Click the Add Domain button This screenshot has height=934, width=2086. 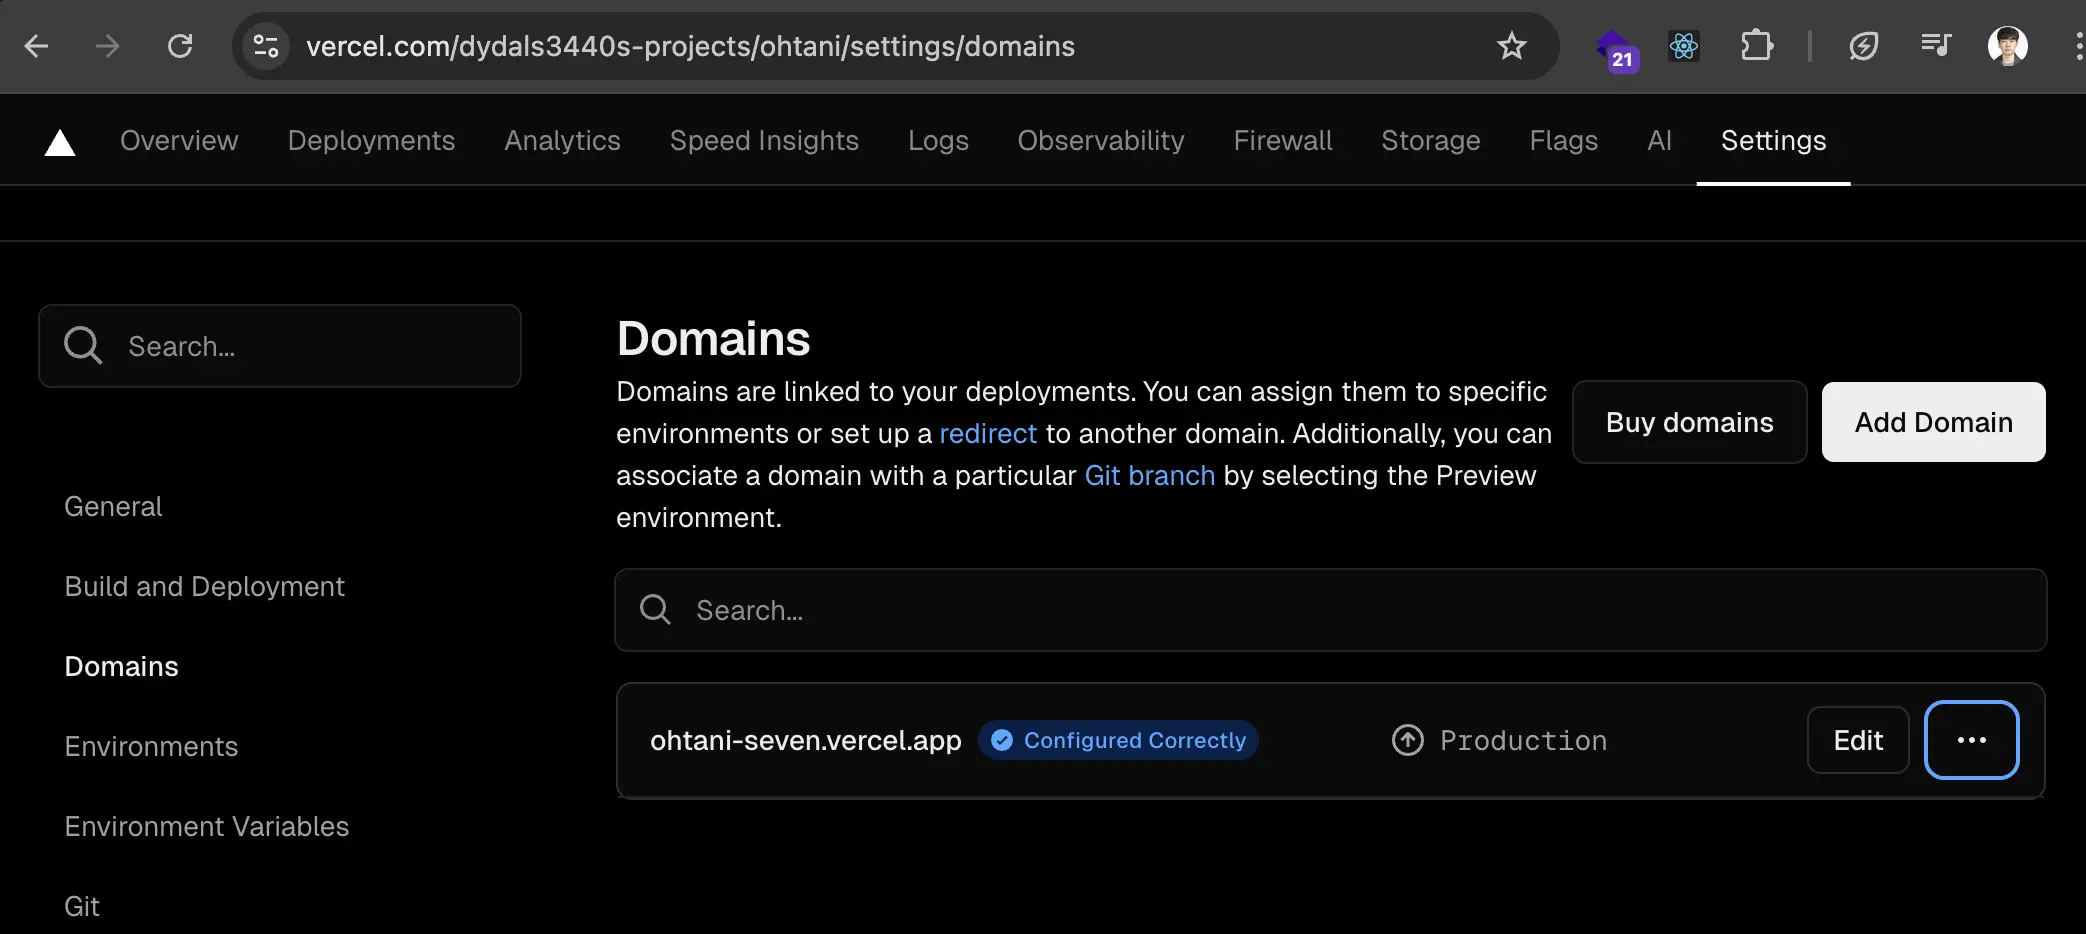1933,422
